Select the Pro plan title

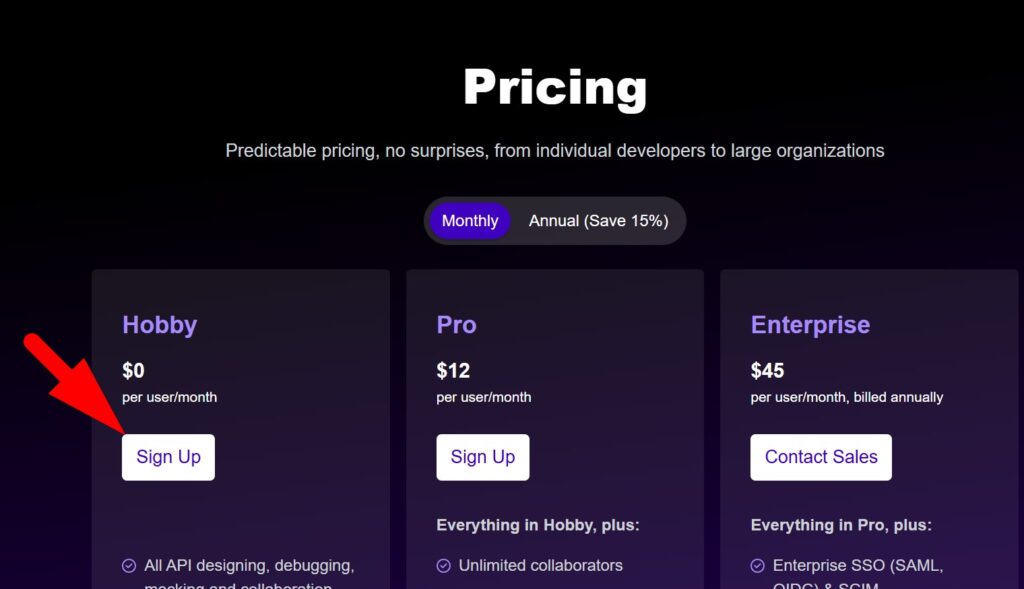tap(456, 325)
